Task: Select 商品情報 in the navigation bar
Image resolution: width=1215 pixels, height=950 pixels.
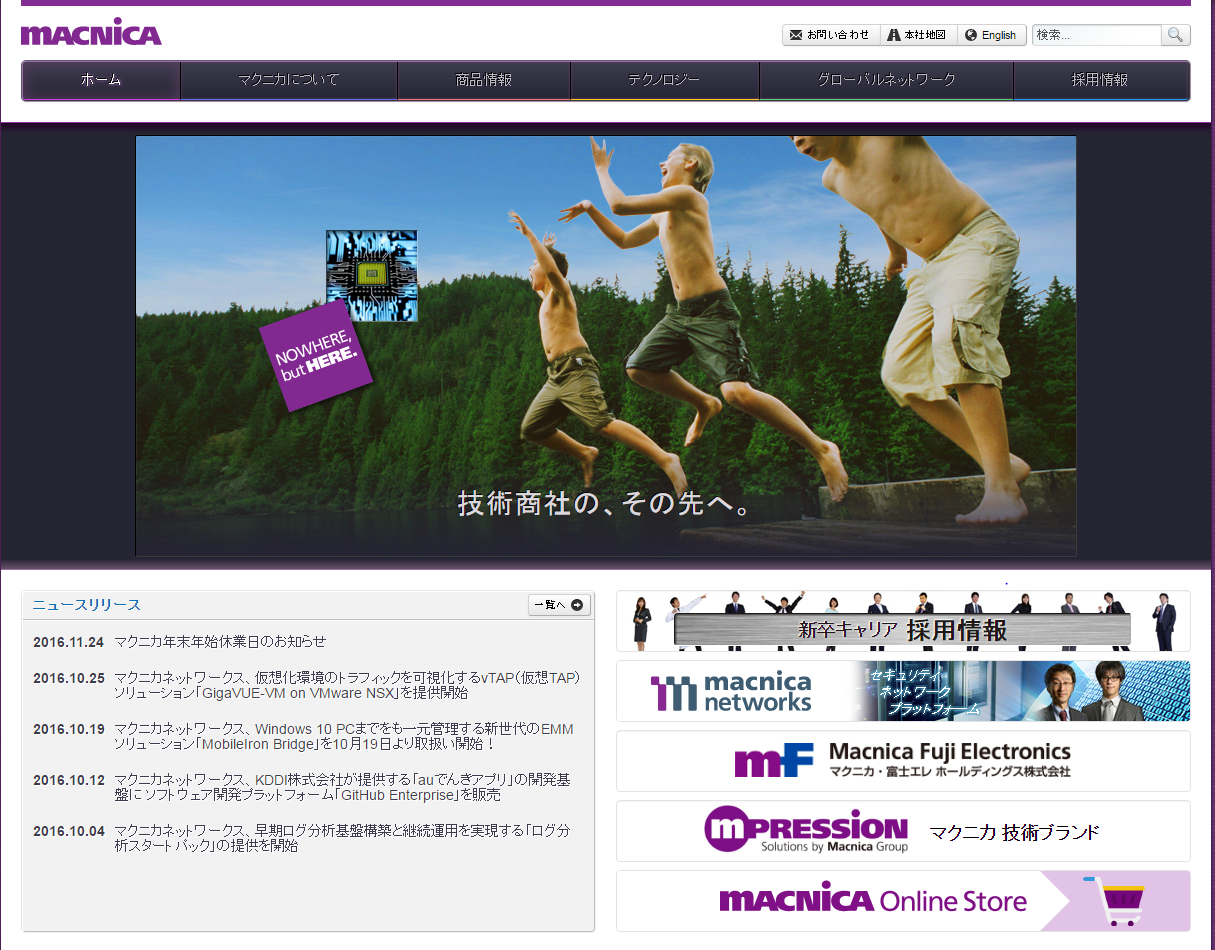Action: (484, 80)
